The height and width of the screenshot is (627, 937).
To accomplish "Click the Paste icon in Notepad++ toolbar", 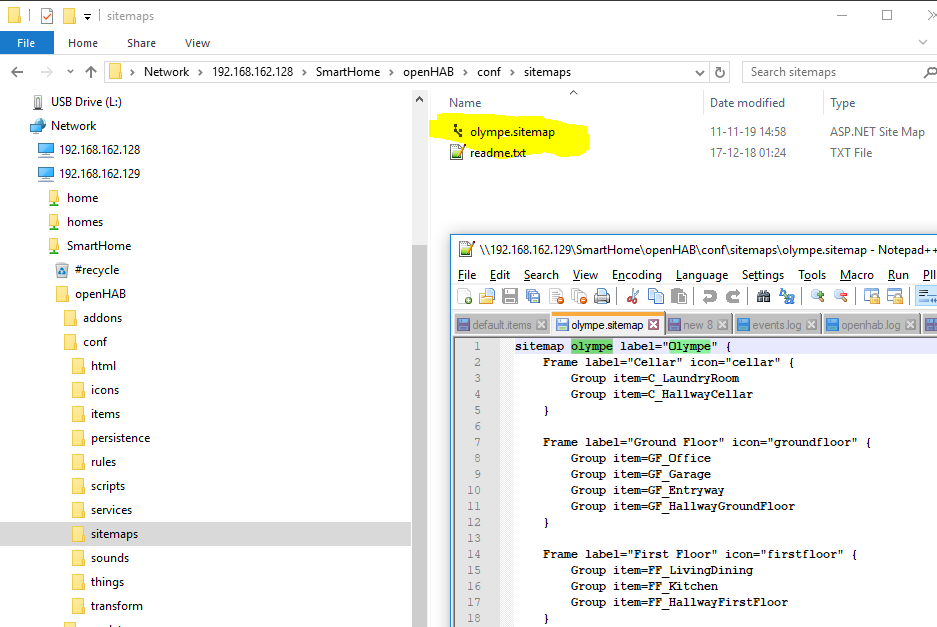I will 679,296.
